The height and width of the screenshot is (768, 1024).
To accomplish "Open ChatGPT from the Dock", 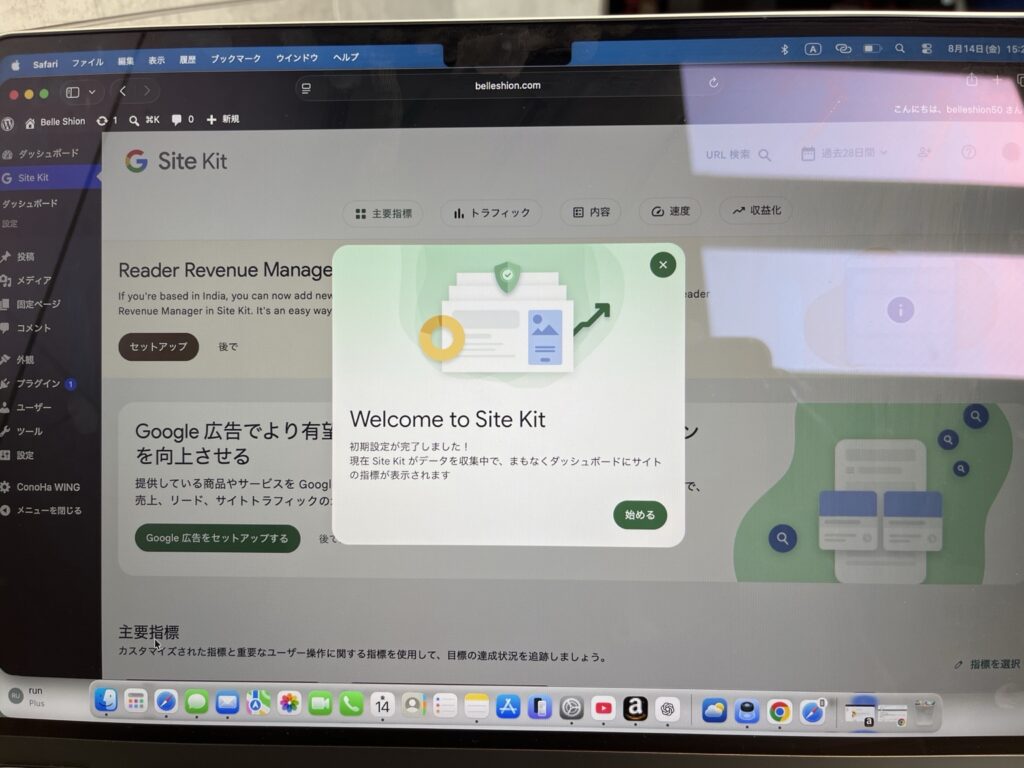I will pyautogui.click(x=667, y=709).
